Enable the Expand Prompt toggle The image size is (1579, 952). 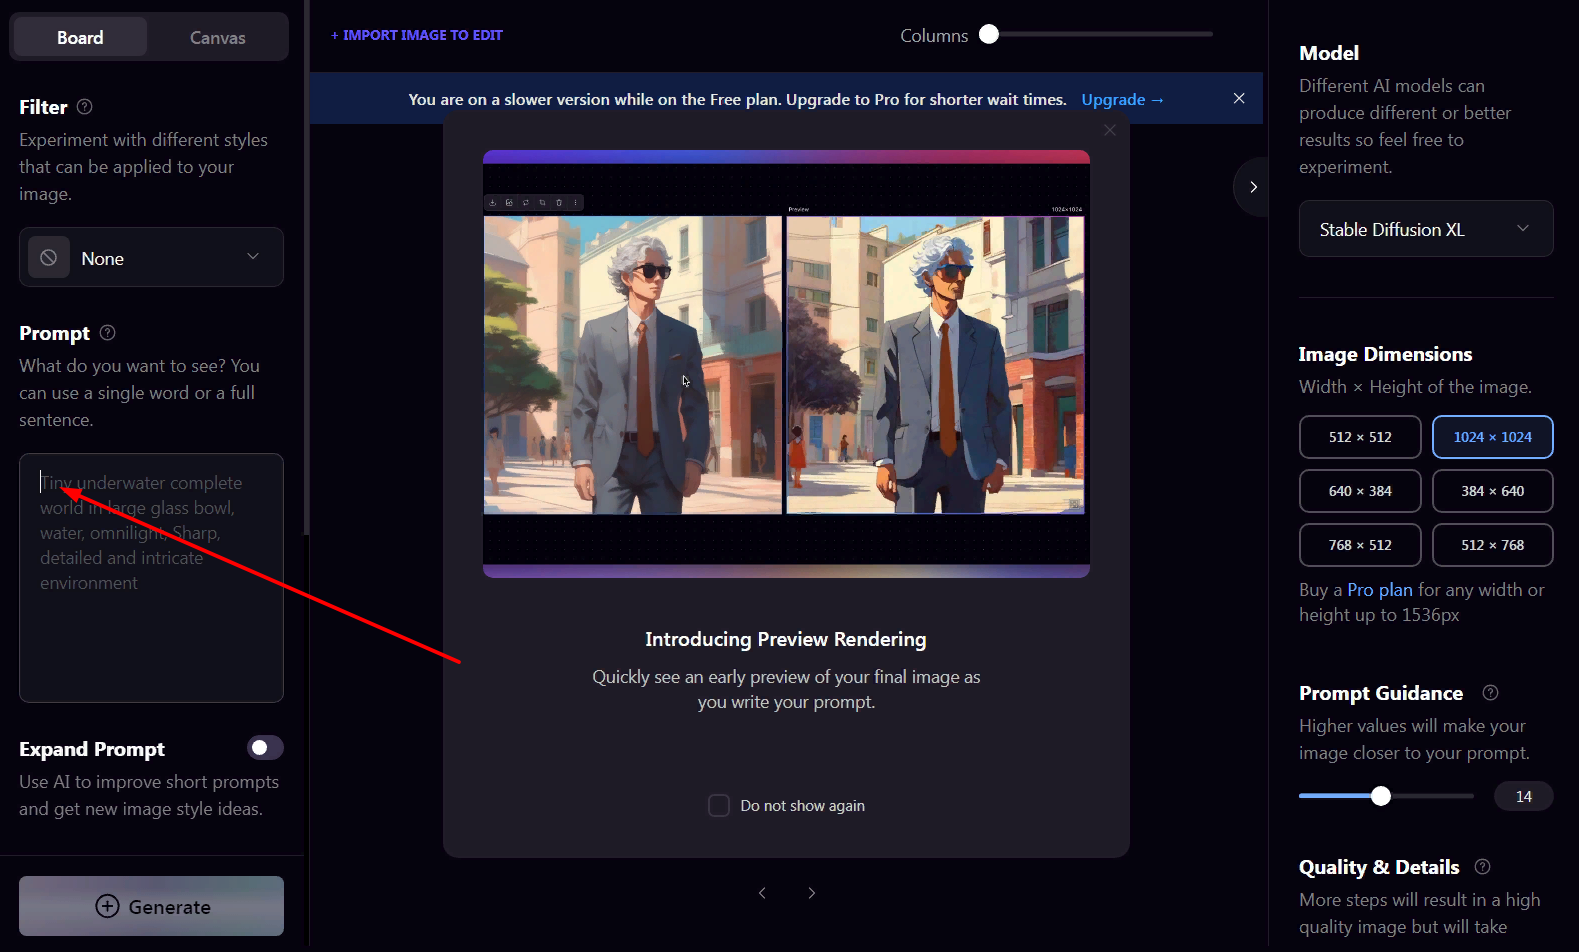pyautogui.click(x=265, y=748)
